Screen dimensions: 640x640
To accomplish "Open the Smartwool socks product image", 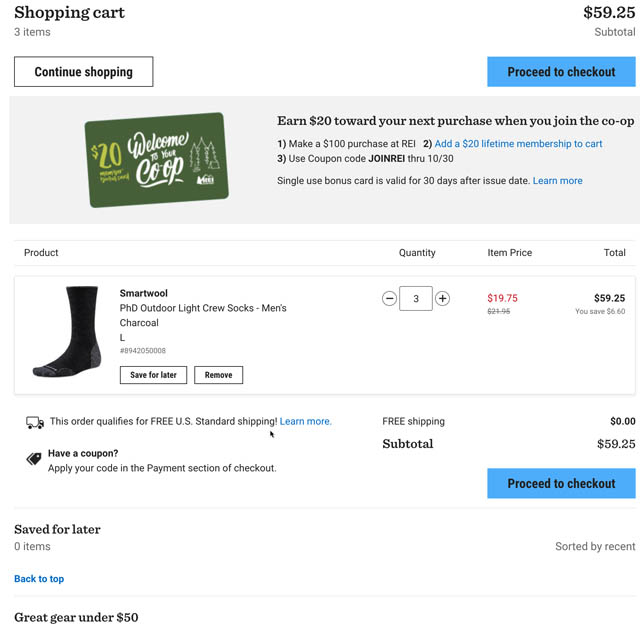I will [x=67, y=332].
